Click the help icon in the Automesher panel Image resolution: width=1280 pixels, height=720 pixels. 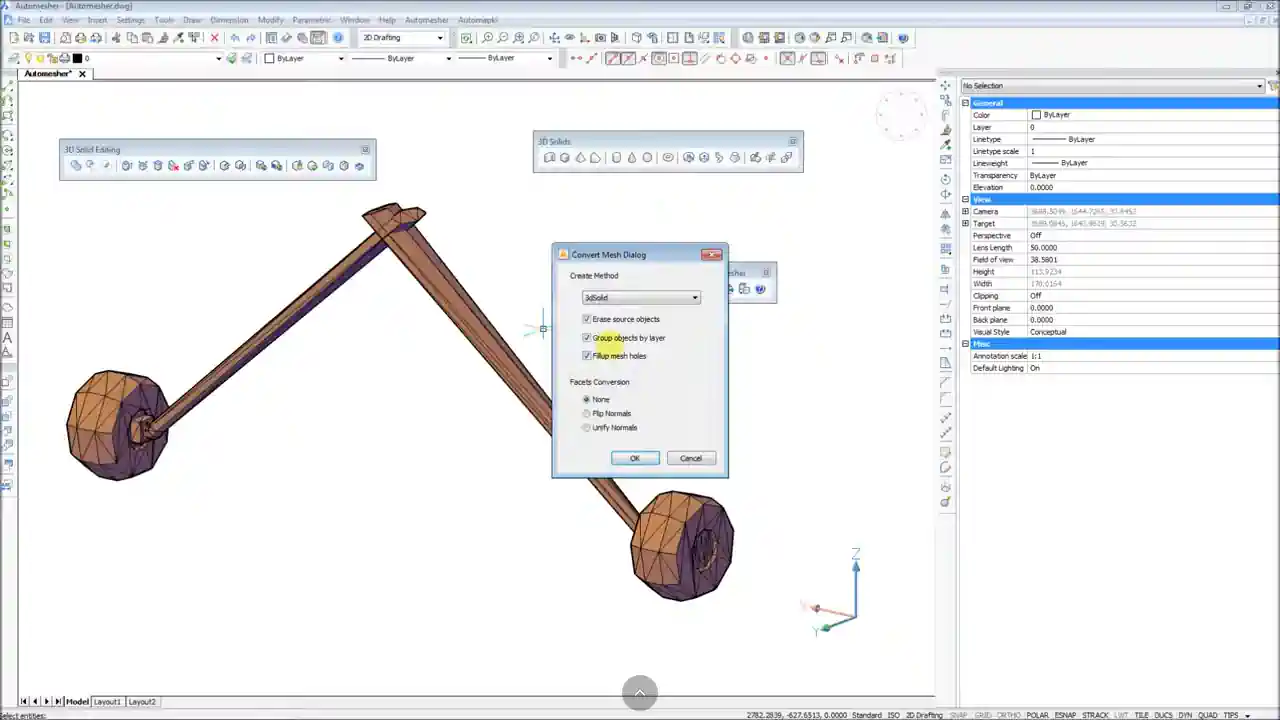pyautogui.click(x=760, y=288)
